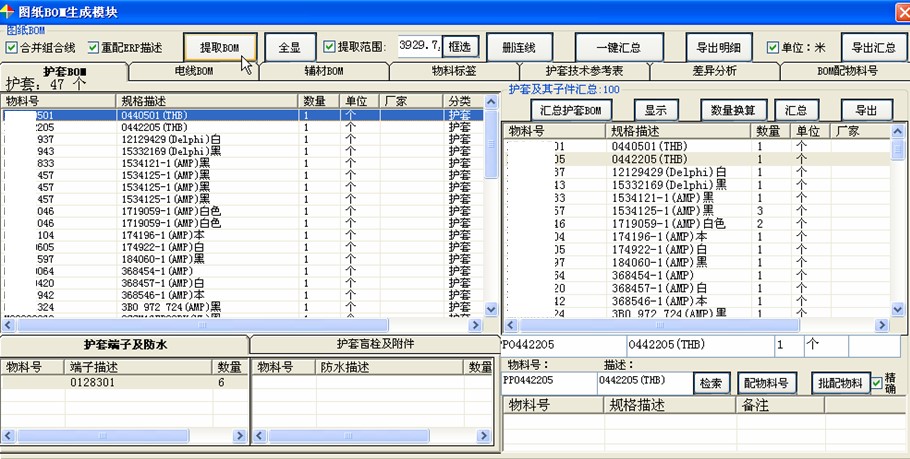Toggle the 合并组合线 checkbox

pos(12,47)
